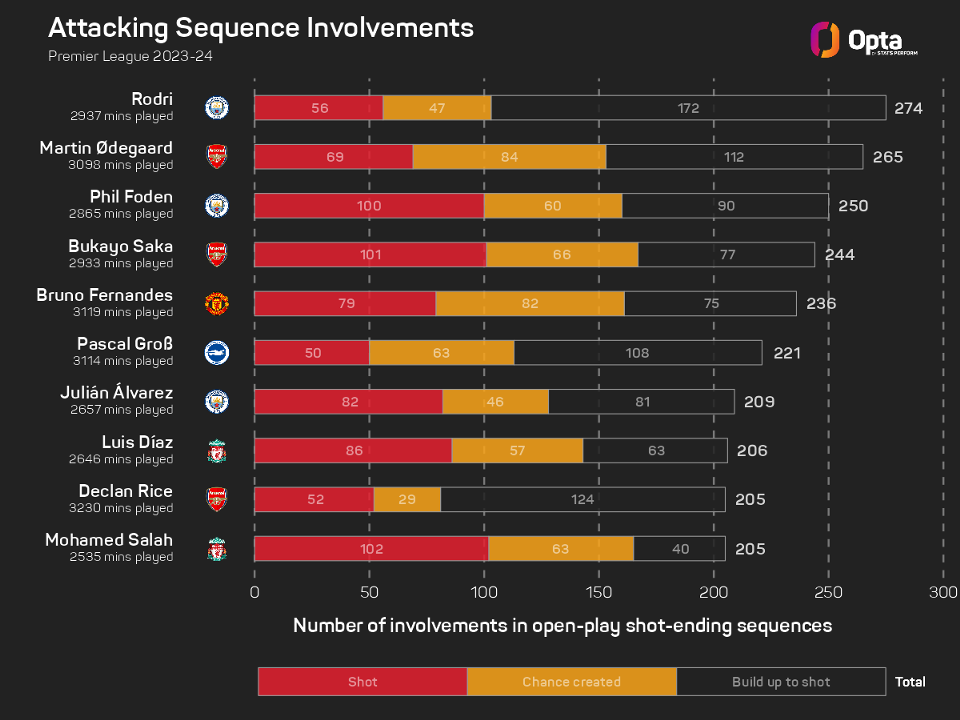Click the Arsenal crest beside Bukayo Saka

pos(216,254)
